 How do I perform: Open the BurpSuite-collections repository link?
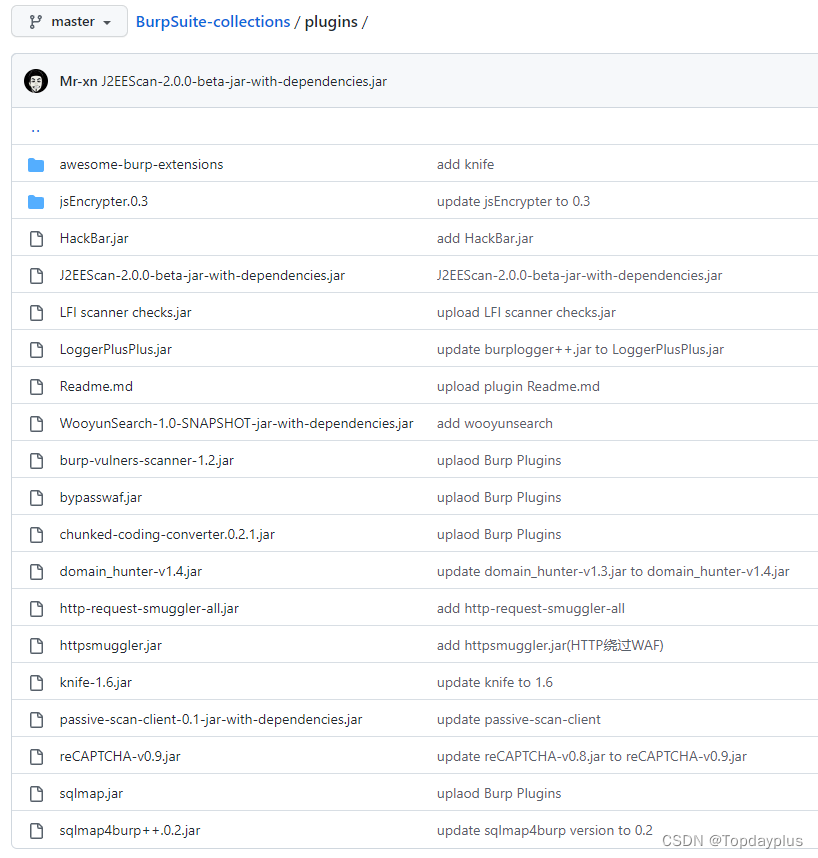(x=213, y=21)
